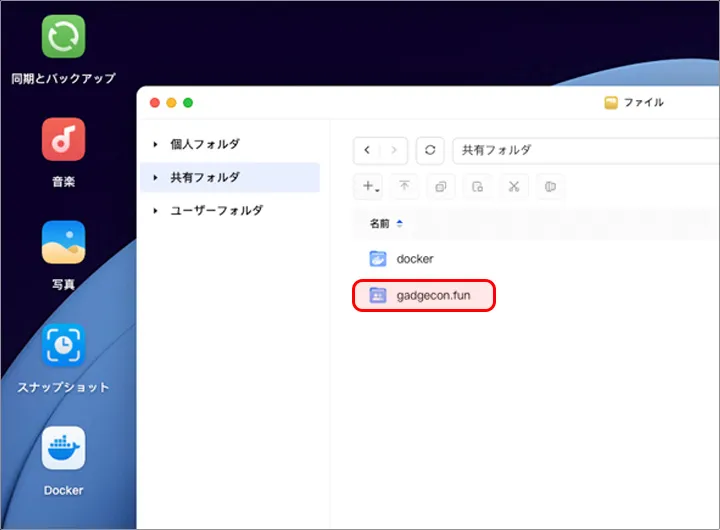Click the 共有フォルダ path input field

[x=586, y=150]
